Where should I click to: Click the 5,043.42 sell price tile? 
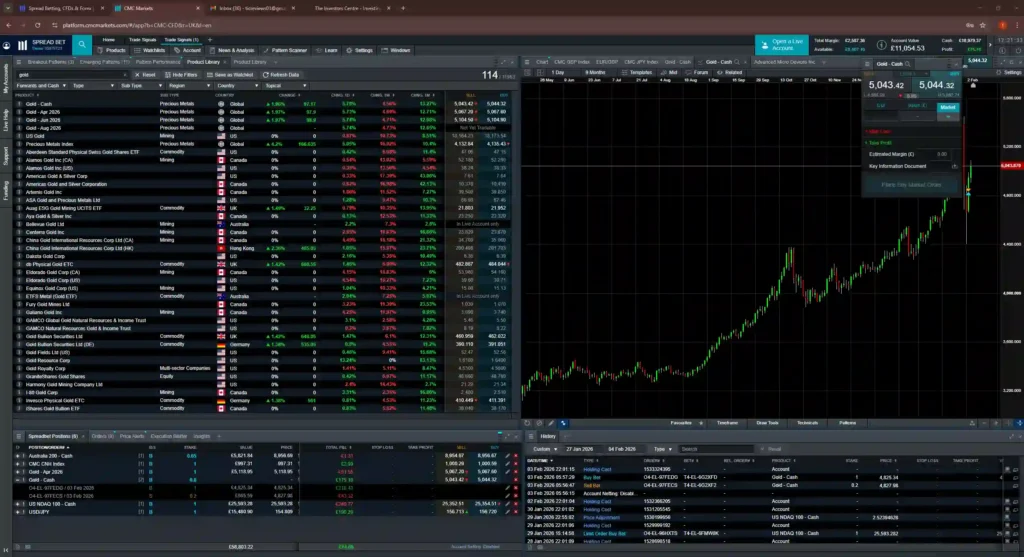click(886, 86)
